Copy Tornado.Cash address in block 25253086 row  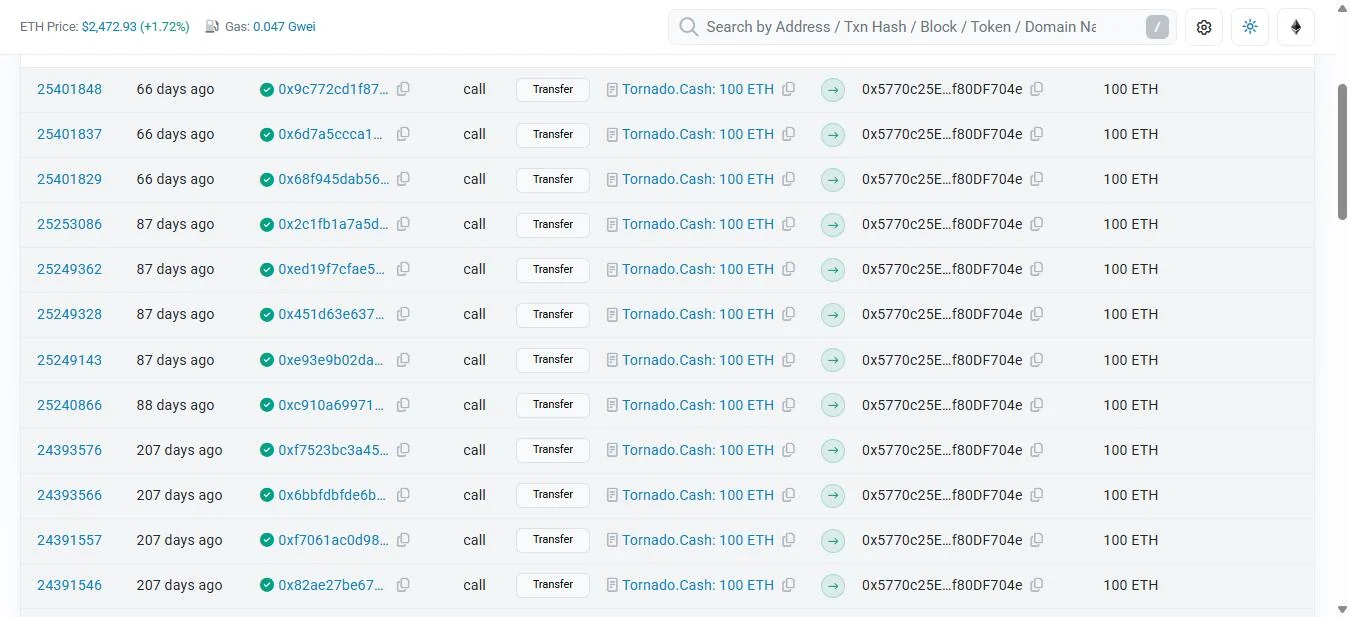(789, 224)
